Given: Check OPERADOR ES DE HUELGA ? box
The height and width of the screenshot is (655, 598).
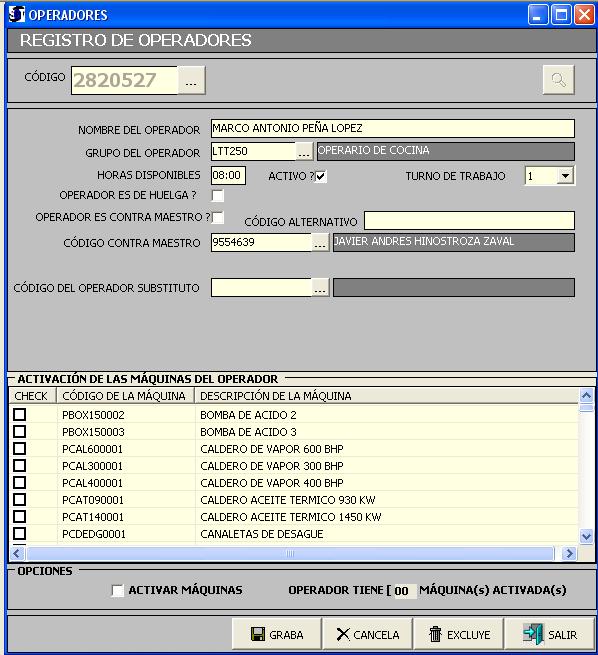Looking at the screenshot, I should point(218,195).
